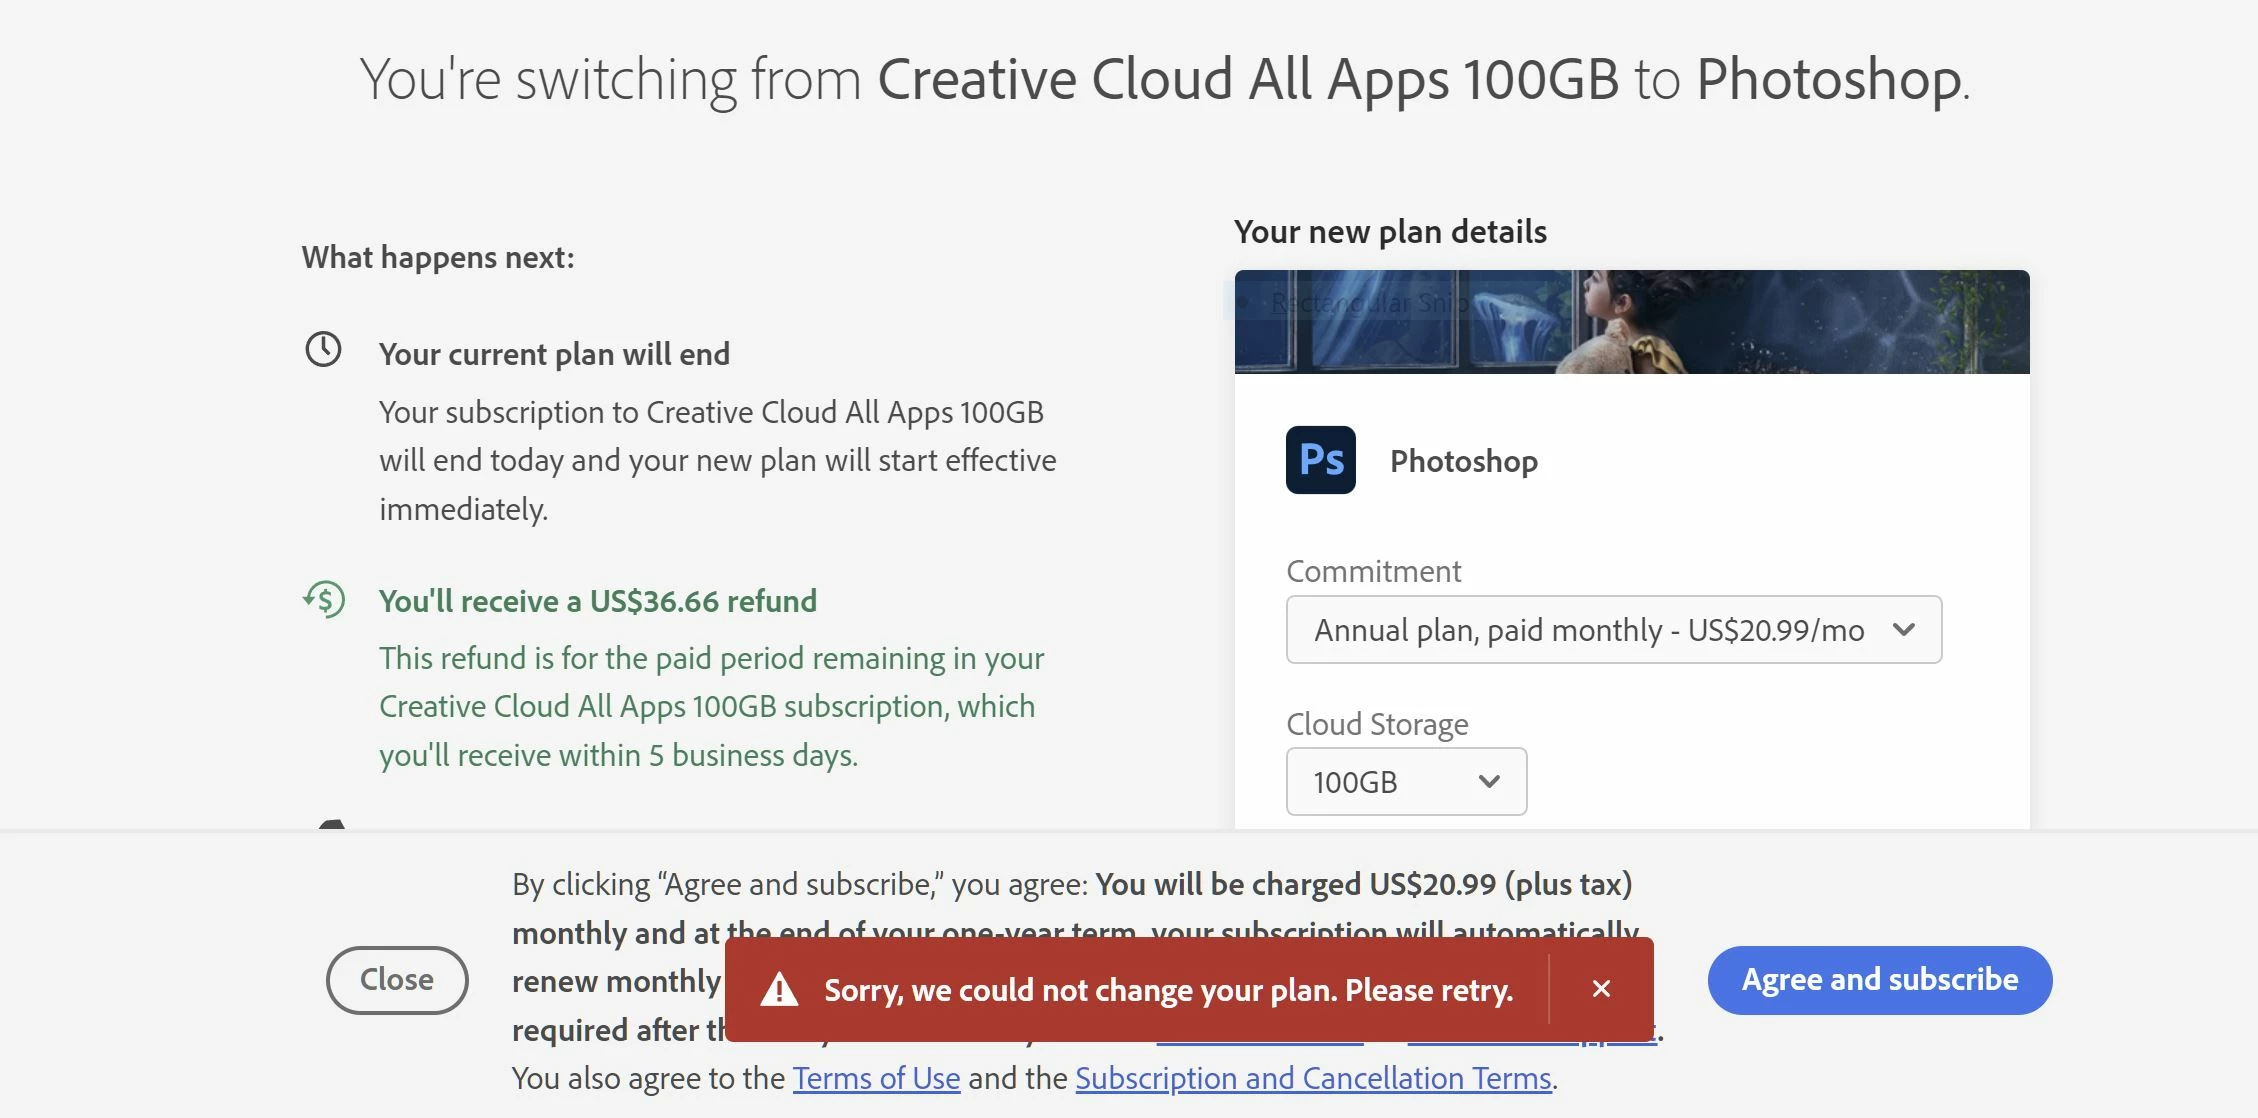Click the green refund dollar icon

coord(324,599)
